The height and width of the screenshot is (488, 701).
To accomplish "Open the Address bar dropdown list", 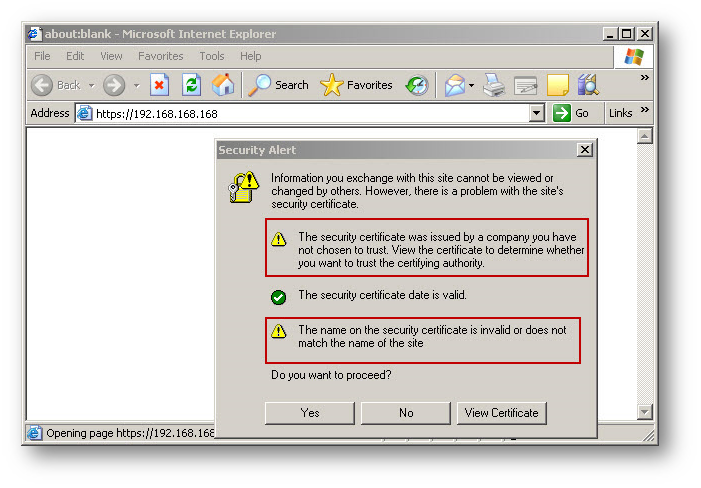I will click(x=536, y=113).
